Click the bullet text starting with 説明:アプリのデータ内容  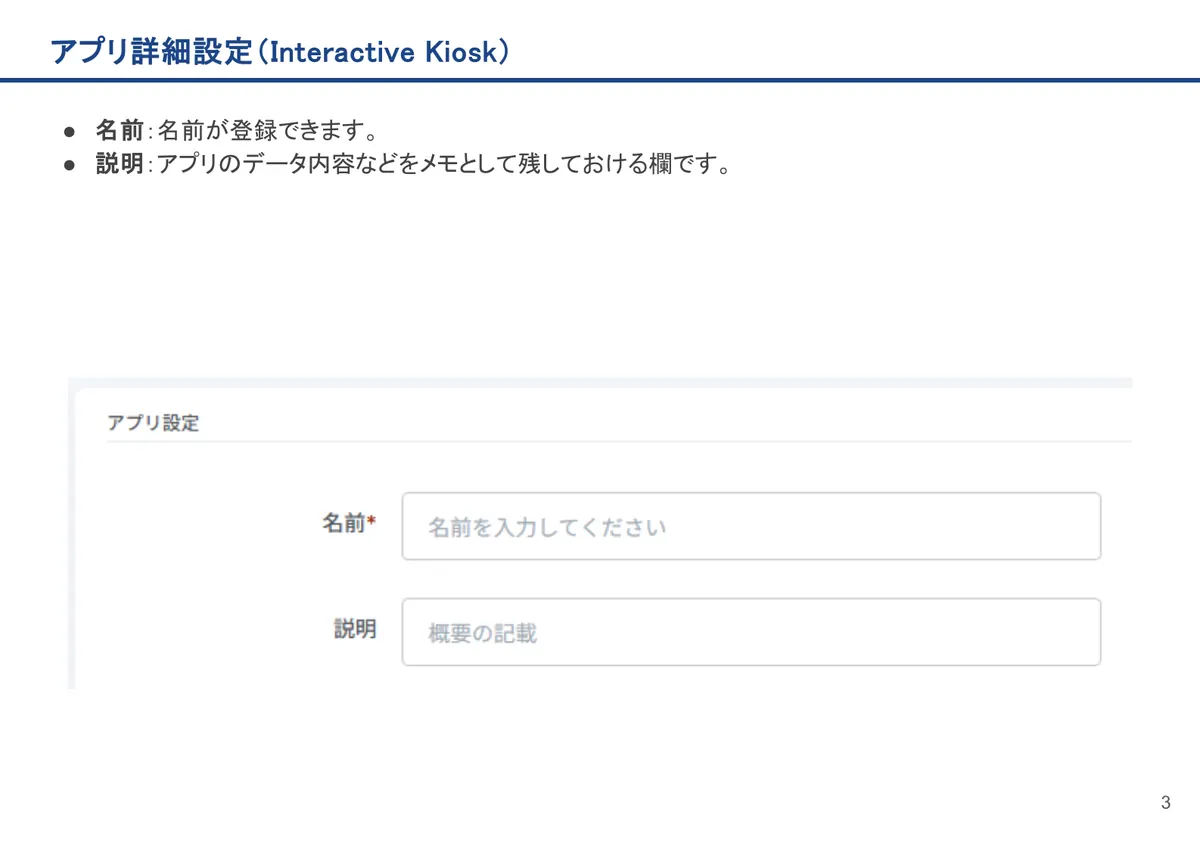(x=413, y=164)
